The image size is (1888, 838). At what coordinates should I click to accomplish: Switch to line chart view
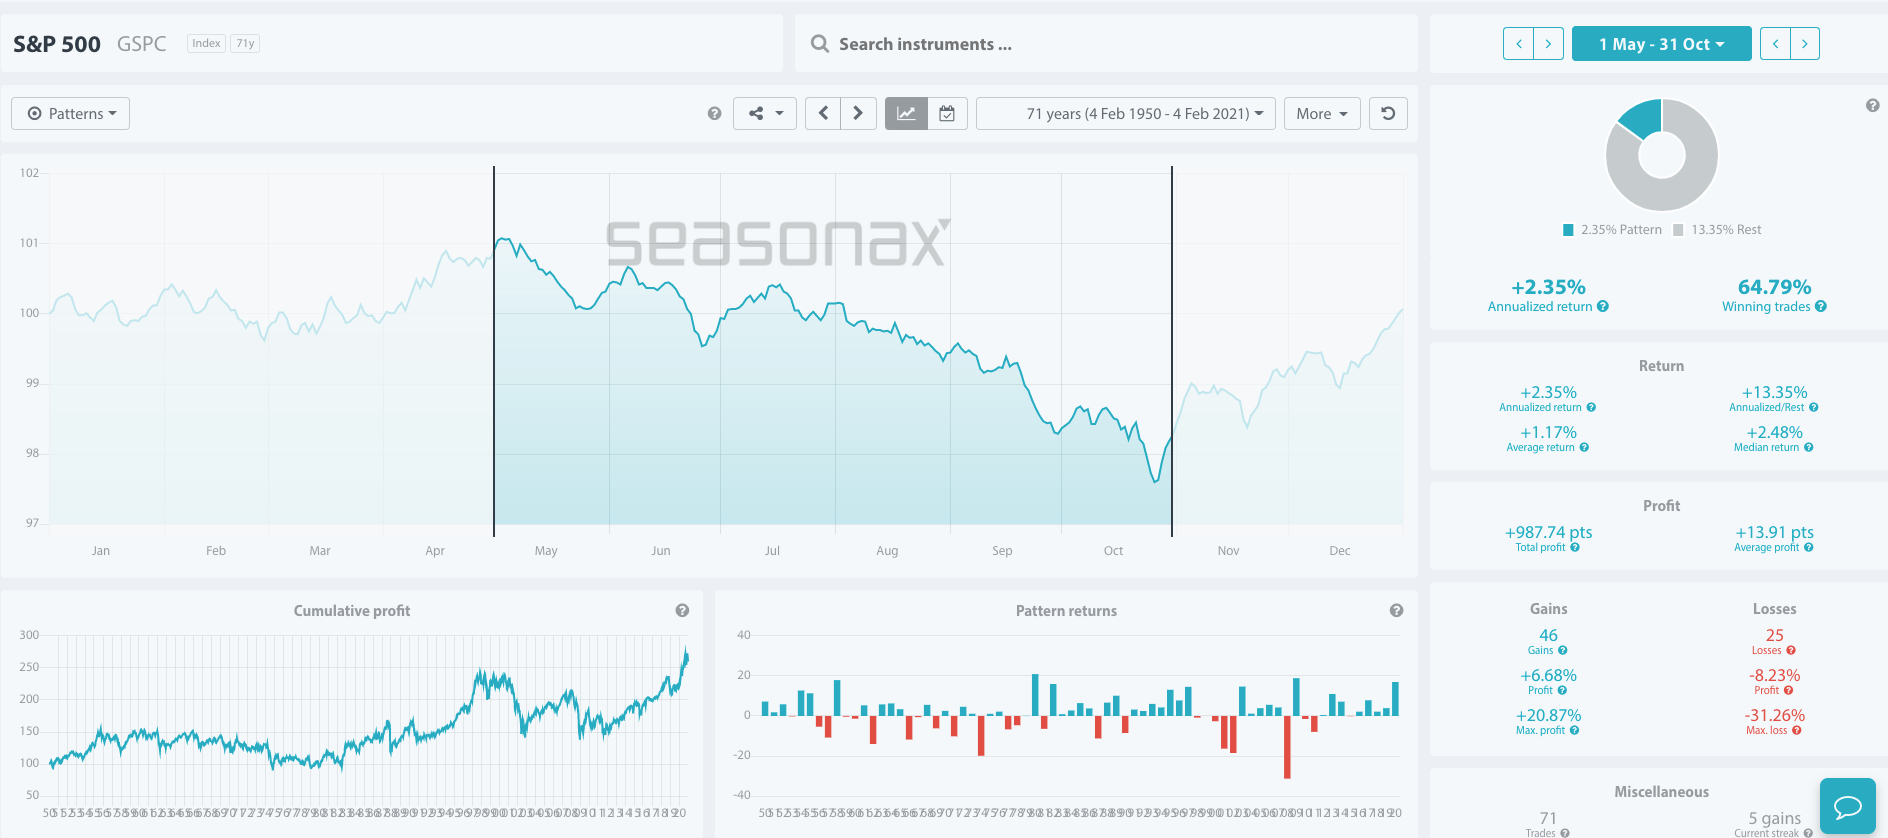point(906,113)
